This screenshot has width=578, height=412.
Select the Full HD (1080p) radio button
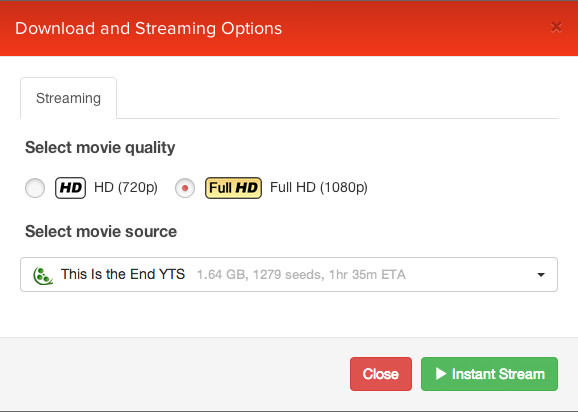click(x=185, y=188)
